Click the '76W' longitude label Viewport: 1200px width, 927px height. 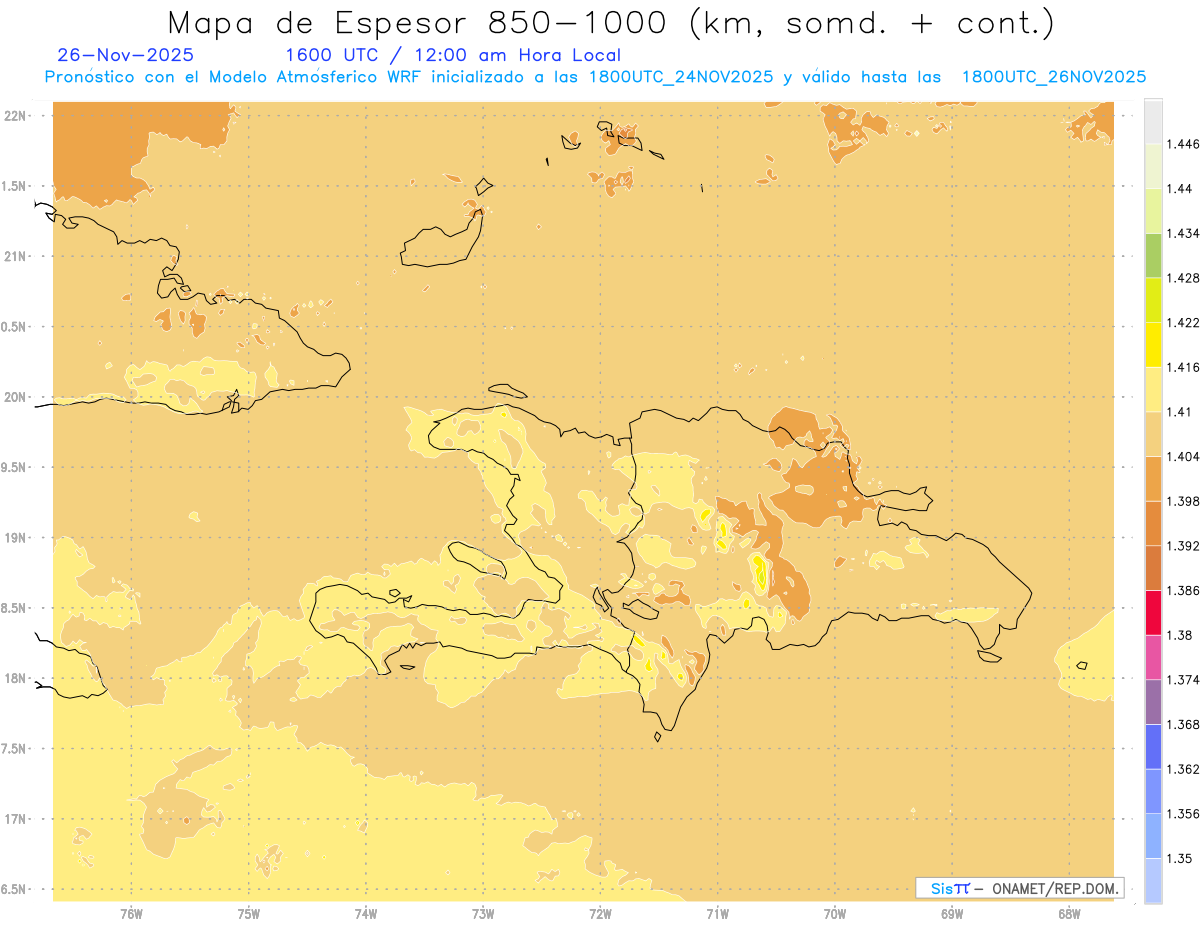point(131,914)
